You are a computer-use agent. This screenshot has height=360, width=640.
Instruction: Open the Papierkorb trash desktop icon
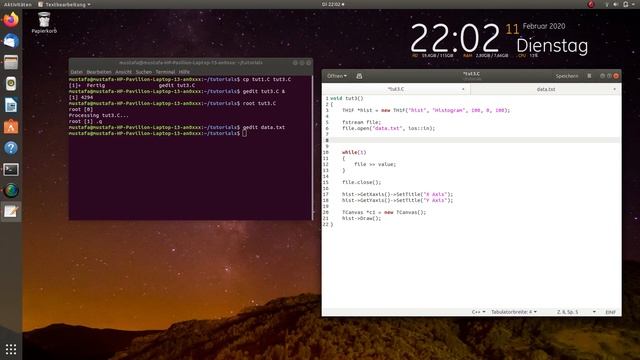[x=44, y=23]
